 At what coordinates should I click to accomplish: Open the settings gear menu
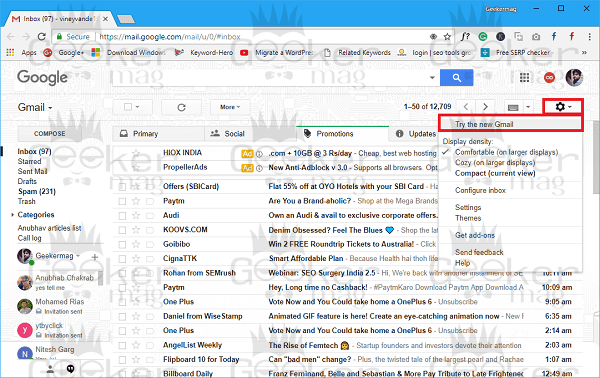563,107
